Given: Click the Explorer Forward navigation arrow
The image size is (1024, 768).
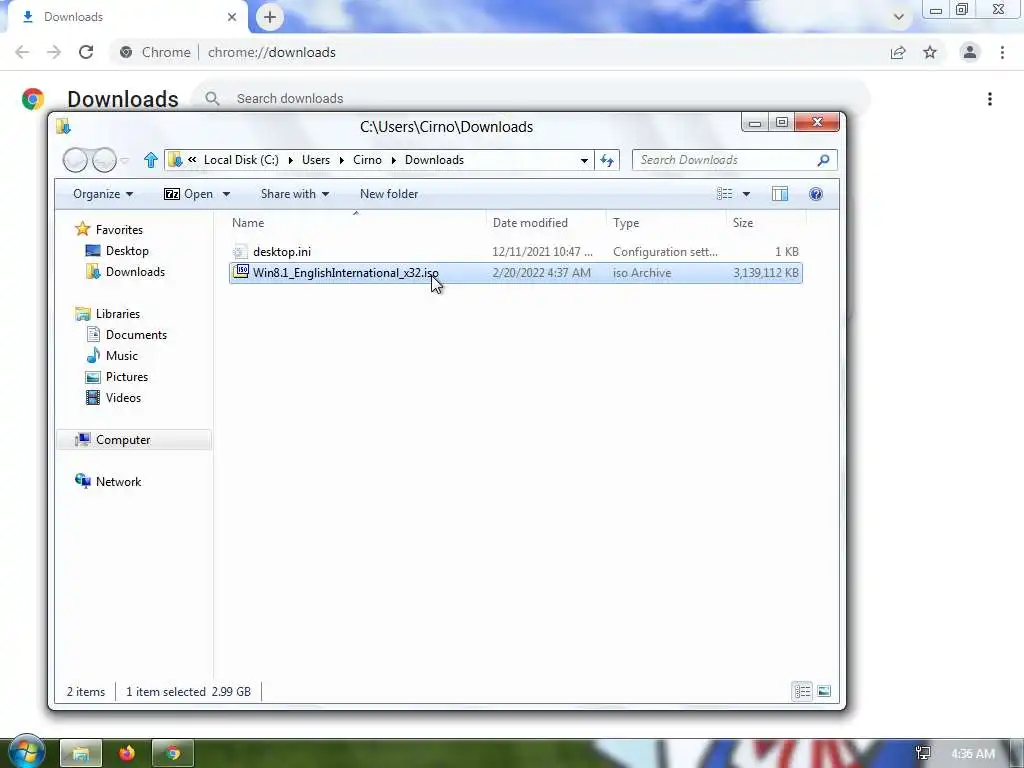Looking at the screenshot, I should pyautogui.click(x=104, y=160).
